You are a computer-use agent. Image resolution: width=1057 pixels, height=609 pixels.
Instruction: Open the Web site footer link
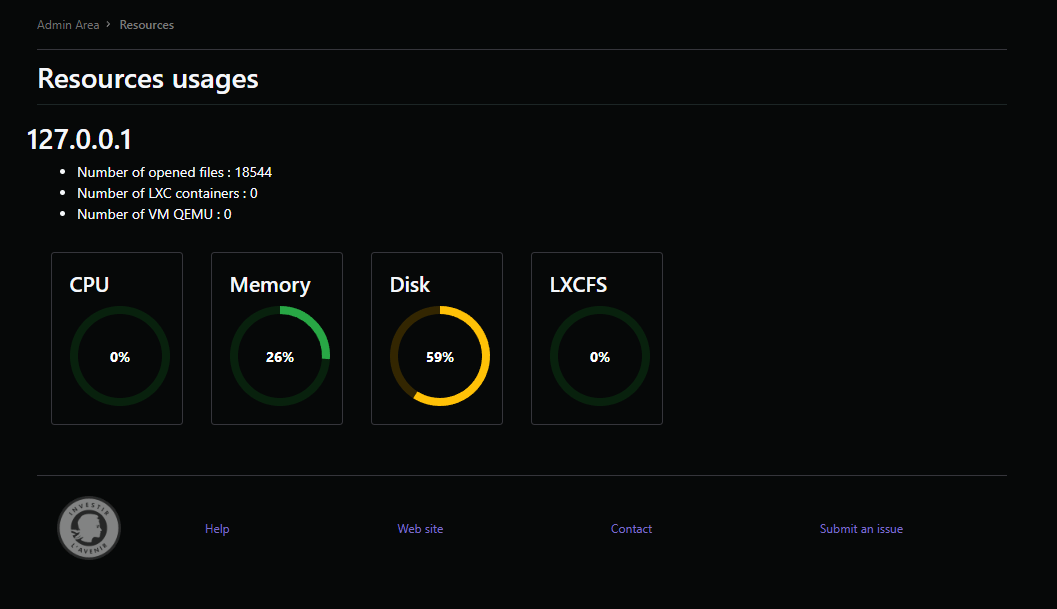coord(420,529)
